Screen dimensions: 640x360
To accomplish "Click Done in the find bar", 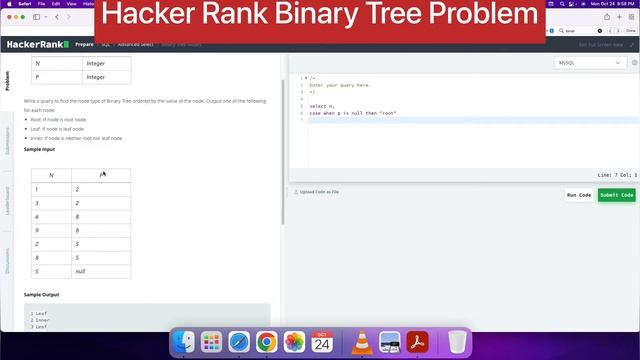I will (631, 31).
